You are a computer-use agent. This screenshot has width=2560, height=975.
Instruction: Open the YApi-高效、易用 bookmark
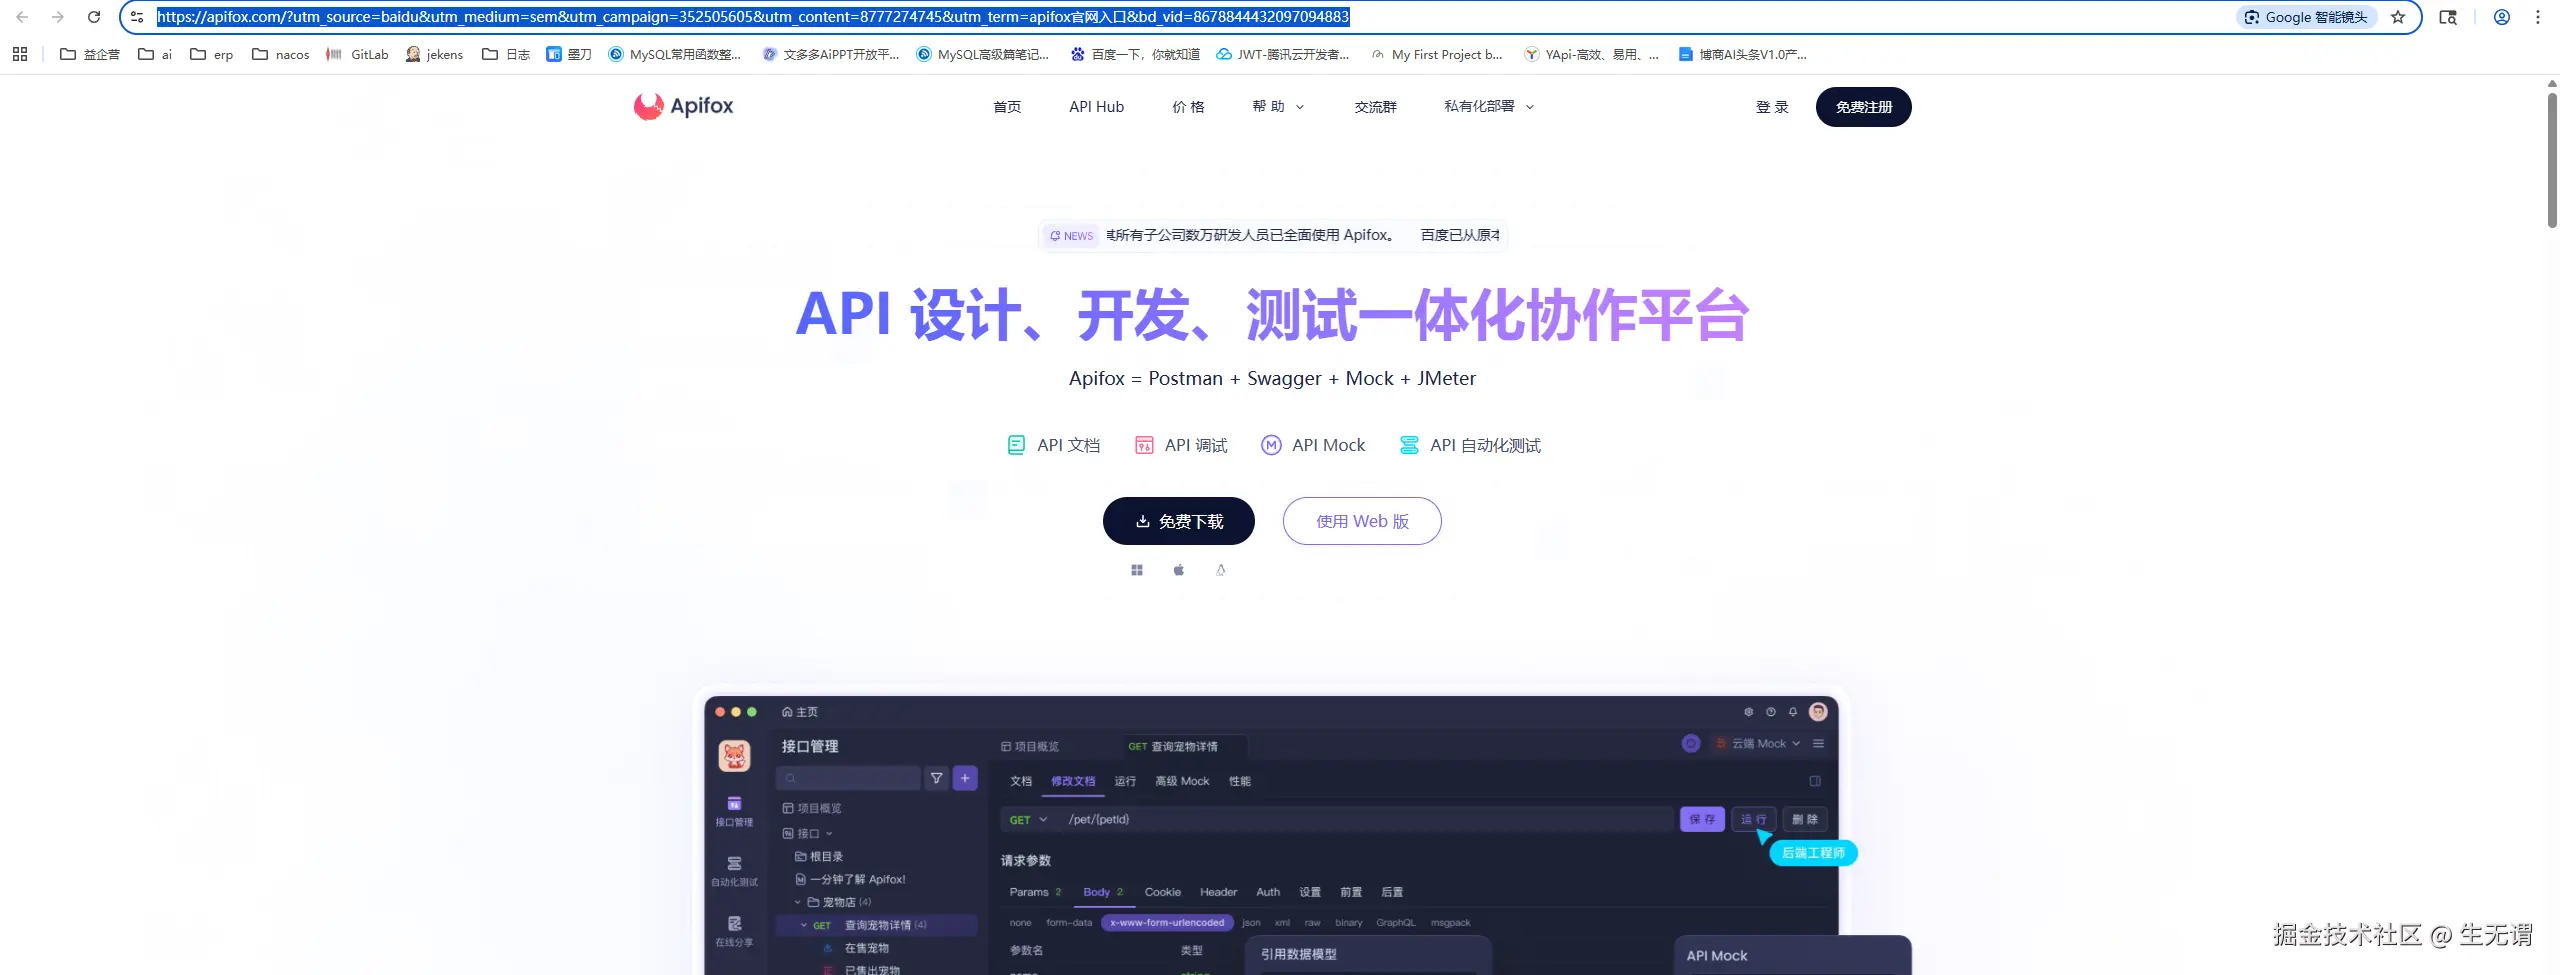pos(1591,54)
